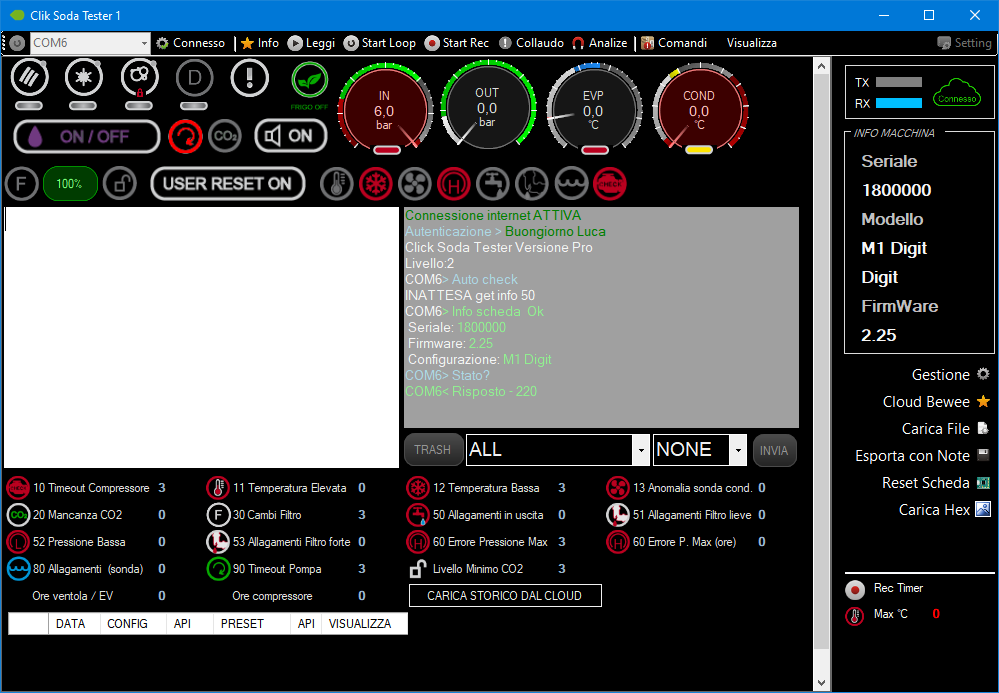Click the green cloud Connesso icon
Viewport: 999px width, 693px height.
(957, 93)
